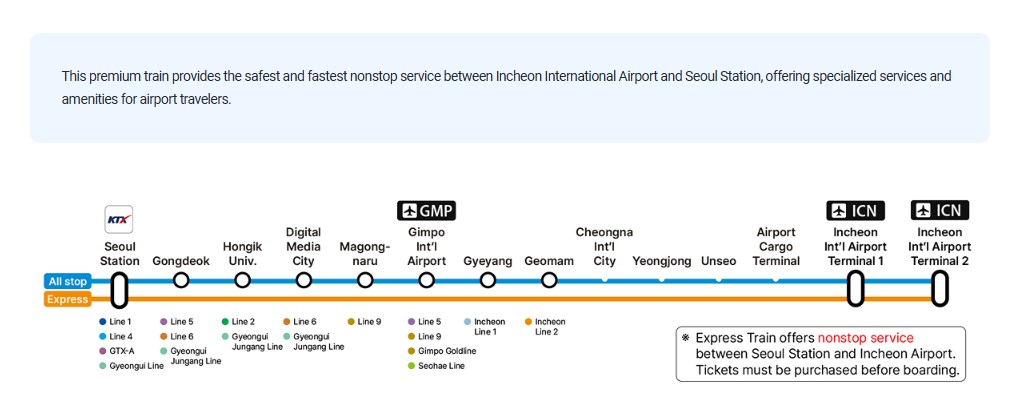The height and width of the screenshot is (412, 1016).
Task: Select the Gongdeok station circle marker
Action: [181, 280]
